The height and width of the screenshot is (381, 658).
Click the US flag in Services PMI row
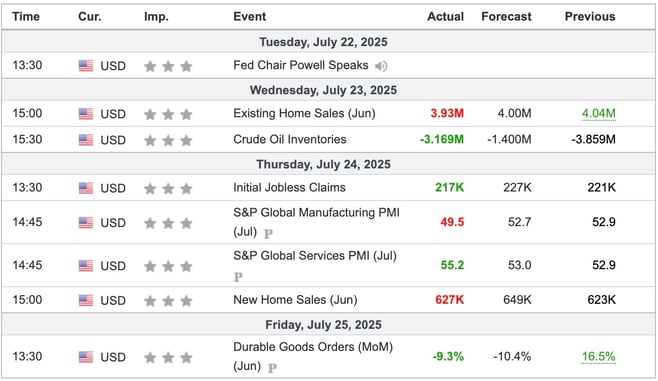point(86,266)
